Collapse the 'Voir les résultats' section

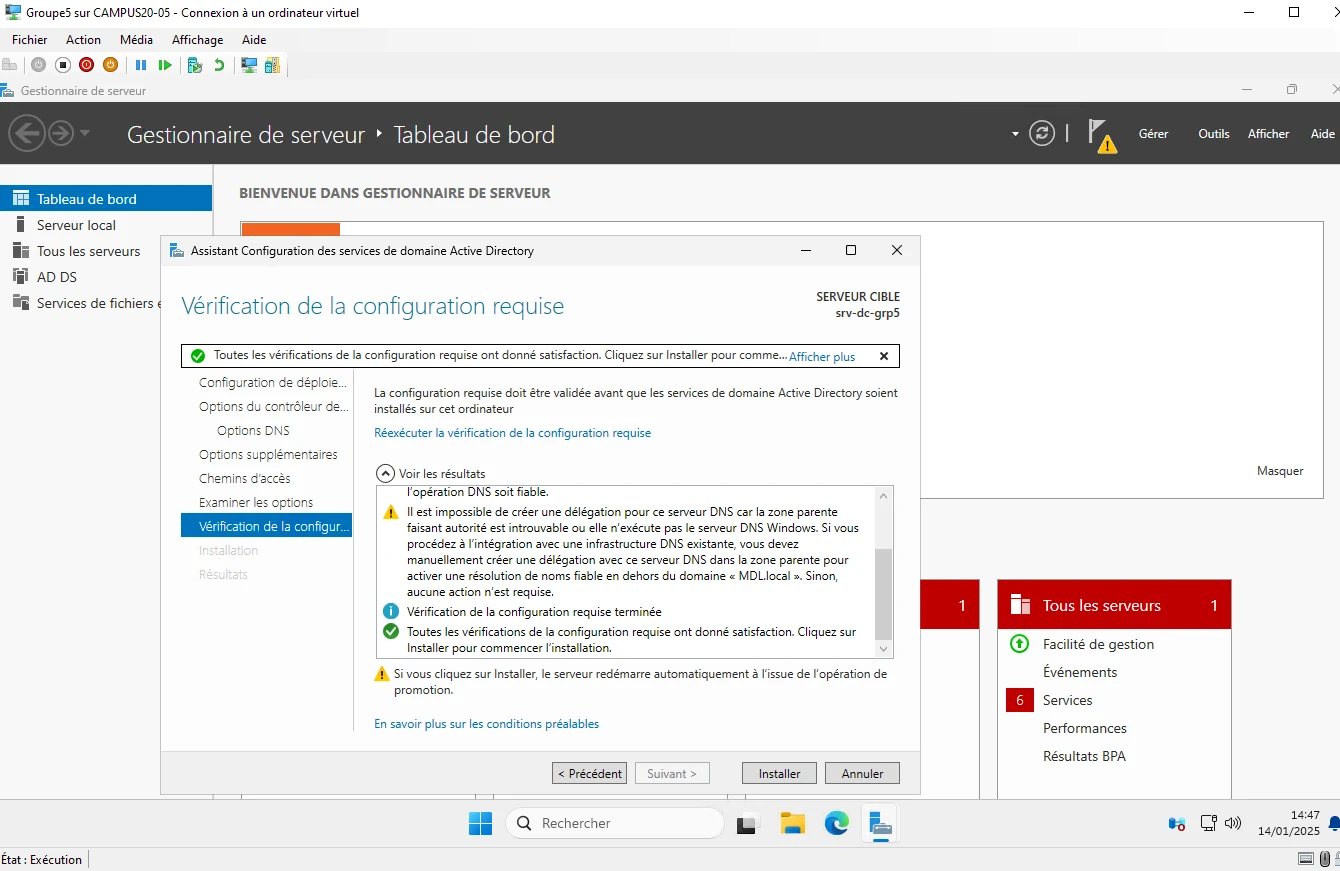coord(385,473)
